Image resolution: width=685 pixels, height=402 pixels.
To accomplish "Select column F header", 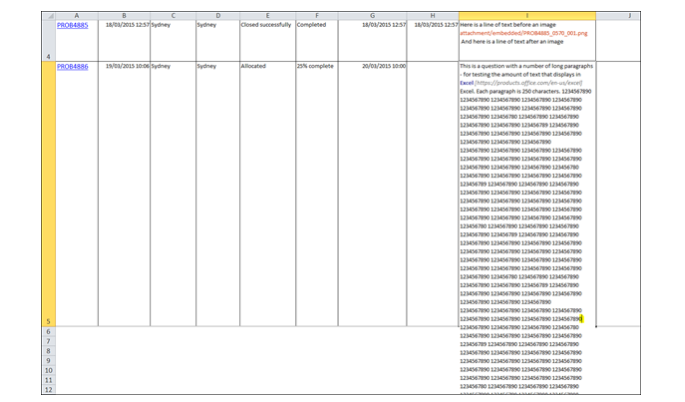I will [x=317, y=16].
